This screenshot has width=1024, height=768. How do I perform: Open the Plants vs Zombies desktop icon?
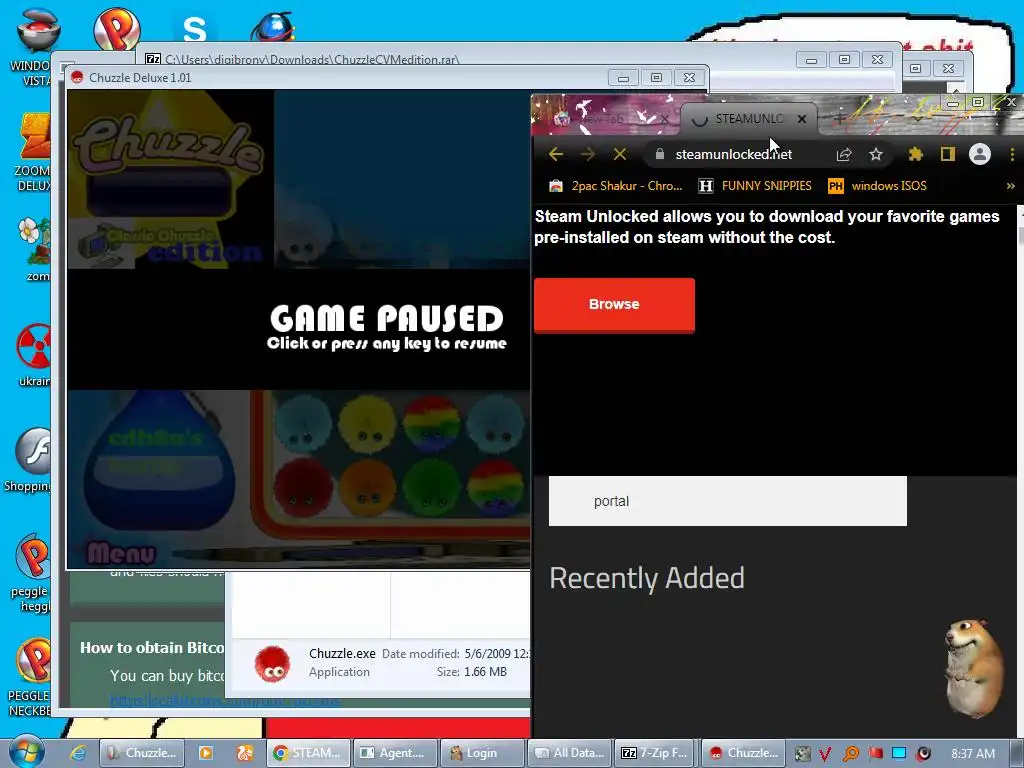(36, 249)
